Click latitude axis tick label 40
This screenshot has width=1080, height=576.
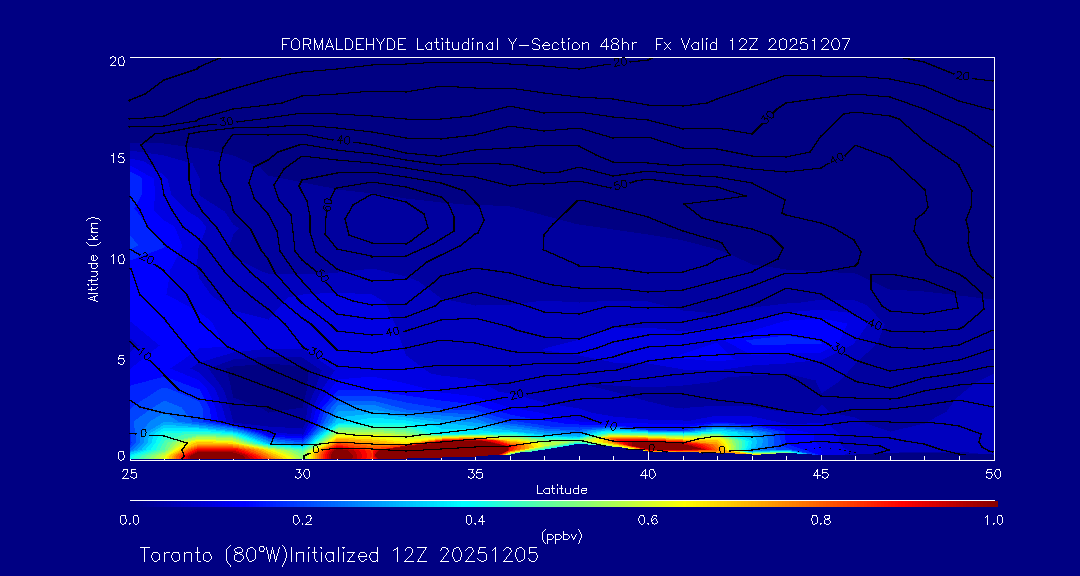648,474
